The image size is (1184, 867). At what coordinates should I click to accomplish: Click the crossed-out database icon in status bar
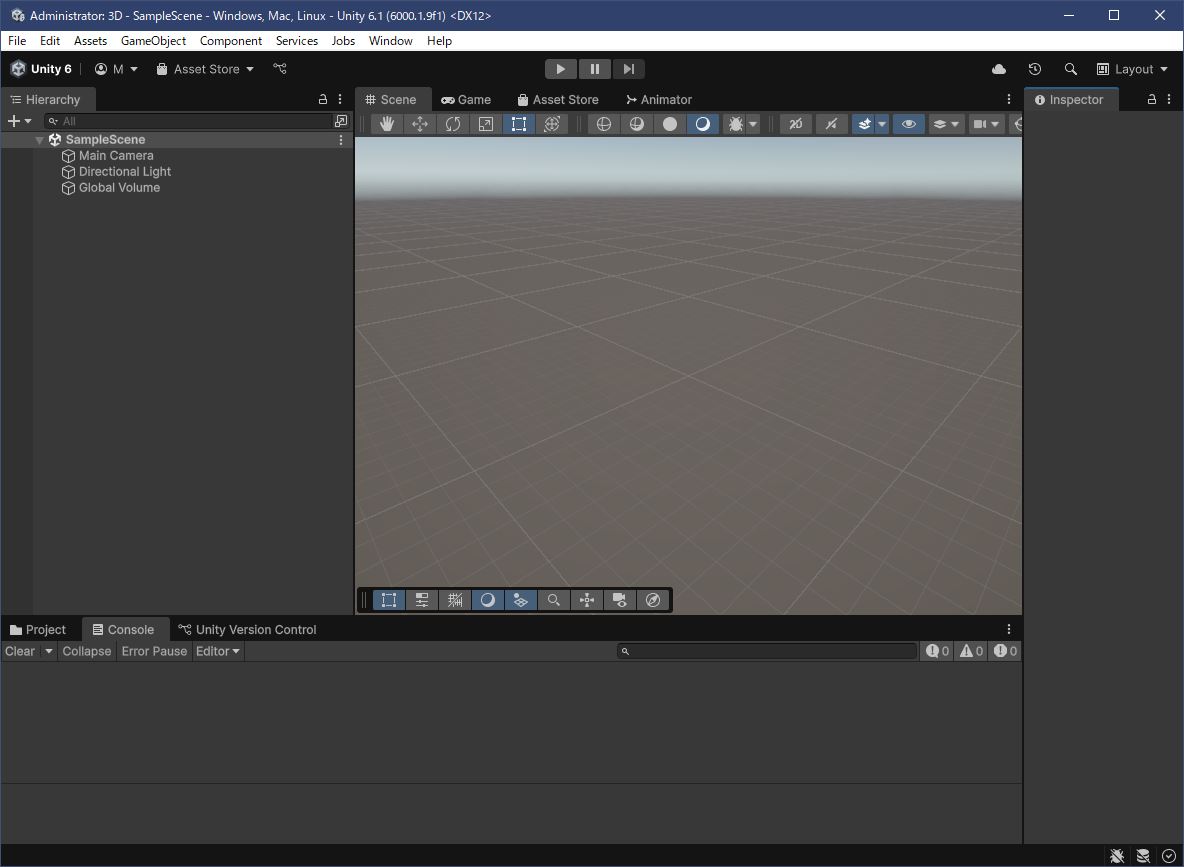point(1142,856)
